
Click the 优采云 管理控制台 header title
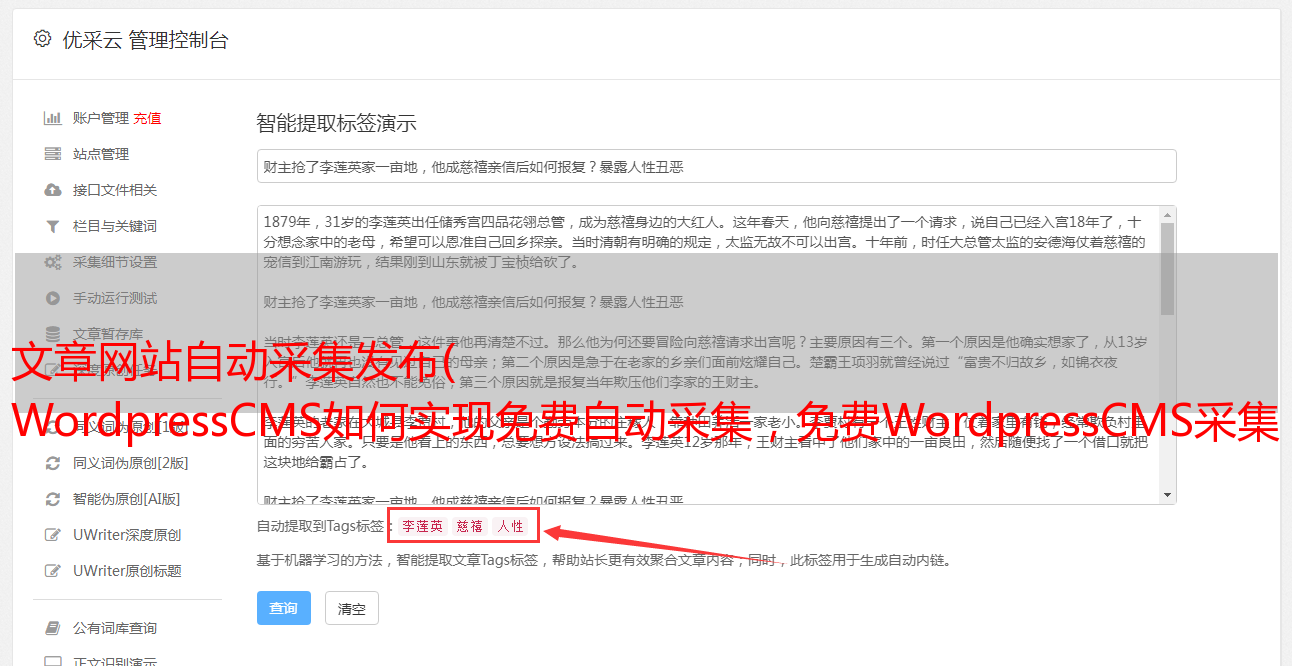(145, 40)
